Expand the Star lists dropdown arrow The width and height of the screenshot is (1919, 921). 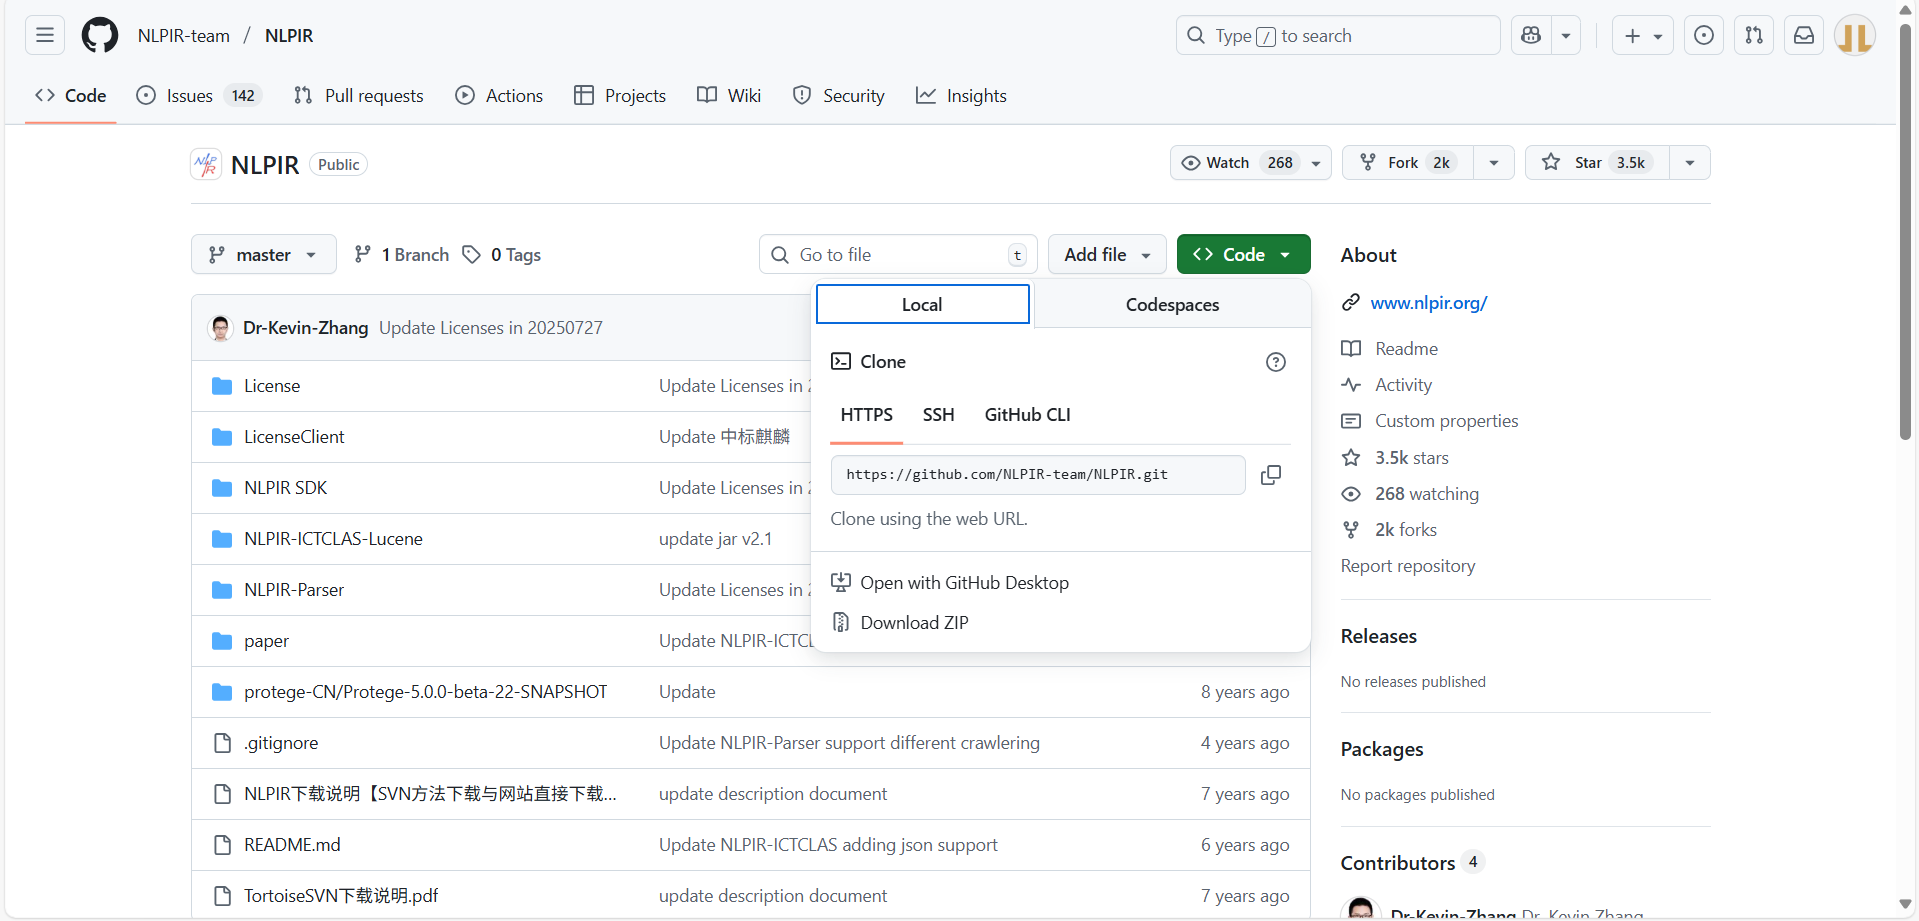click(x=1690, y=163)
